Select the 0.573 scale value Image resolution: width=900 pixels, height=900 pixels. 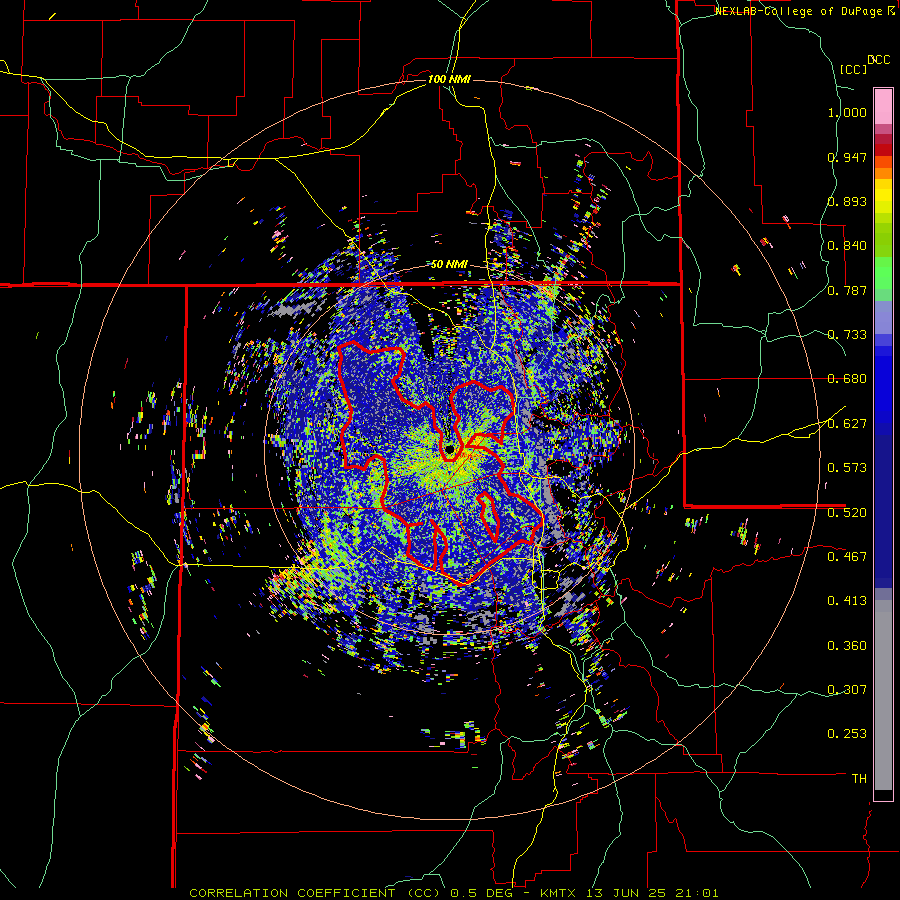click(x=847, y=468)
